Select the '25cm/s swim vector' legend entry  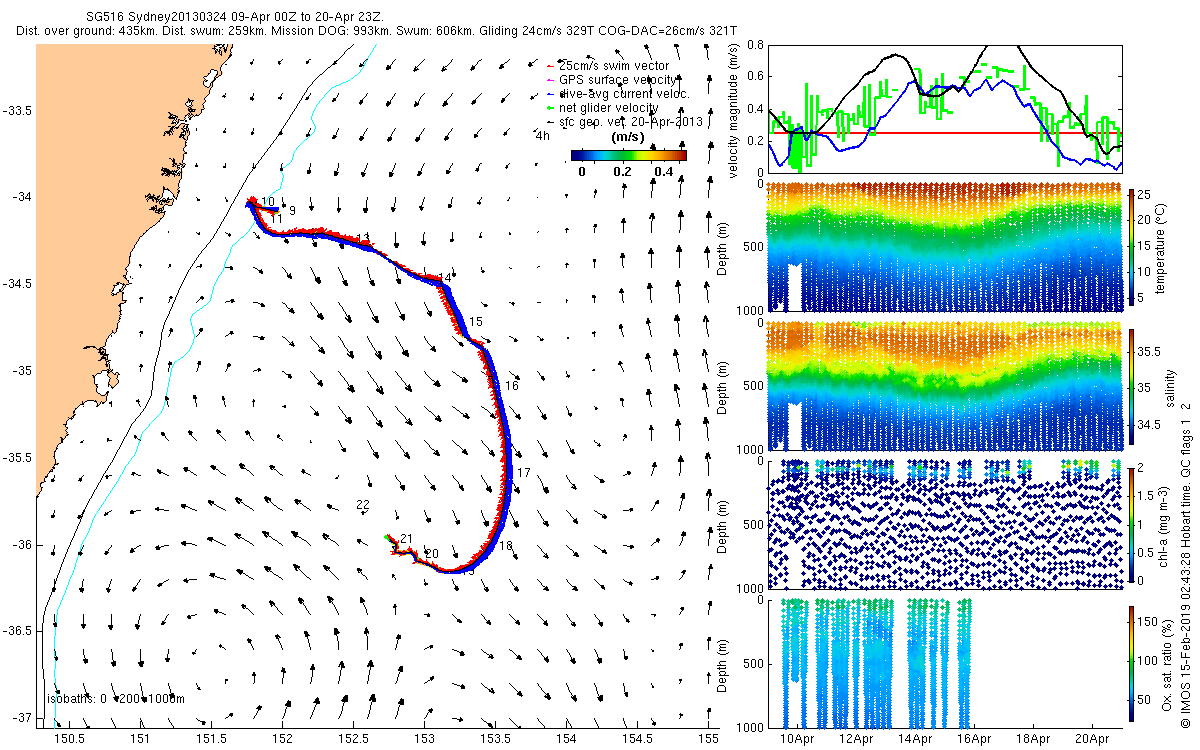pyautogui.click(x=613, y=65)
